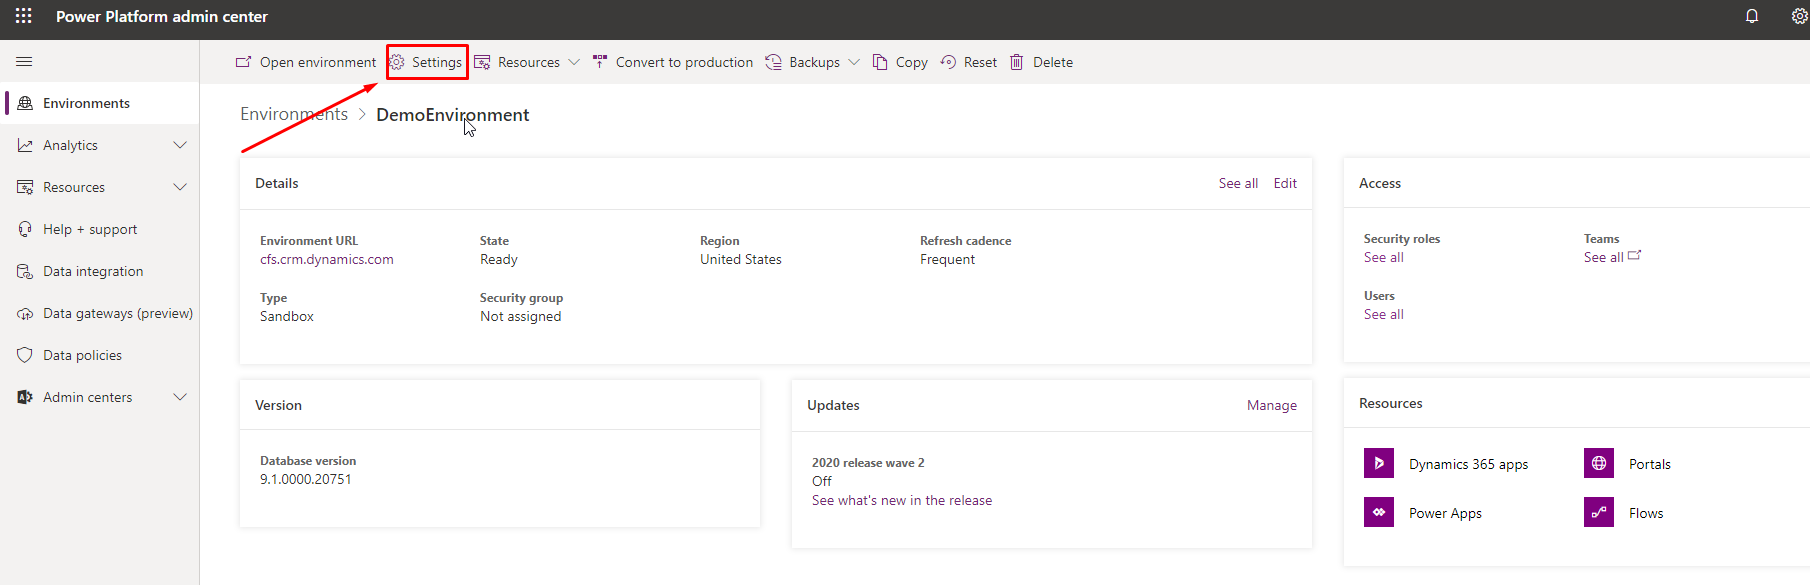Click the Flows tile icon
Screen dimensions: 1810x585
[x=1599, y=512]
